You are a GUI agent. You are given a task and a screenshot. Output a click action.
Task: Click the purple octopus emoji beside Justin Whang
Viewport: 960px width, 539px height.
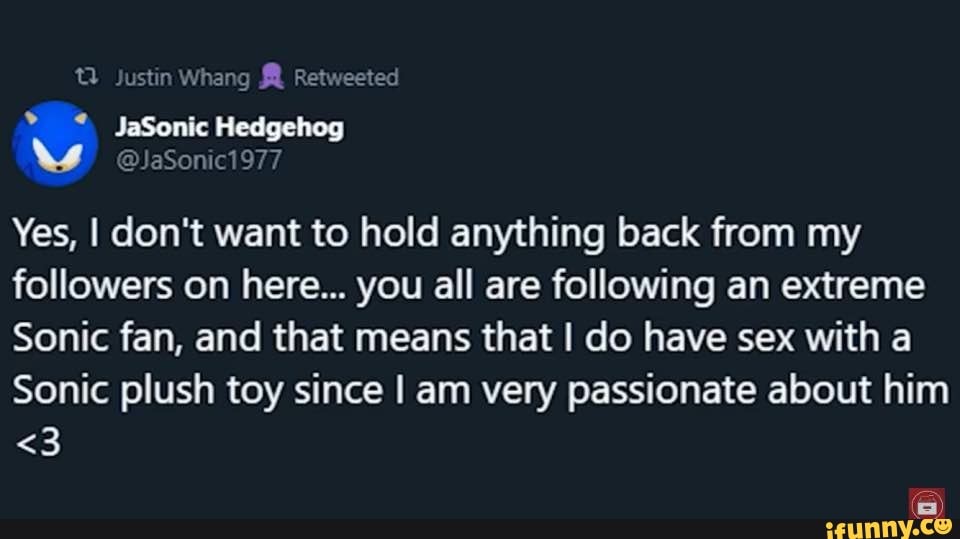(x=271, y=78)
